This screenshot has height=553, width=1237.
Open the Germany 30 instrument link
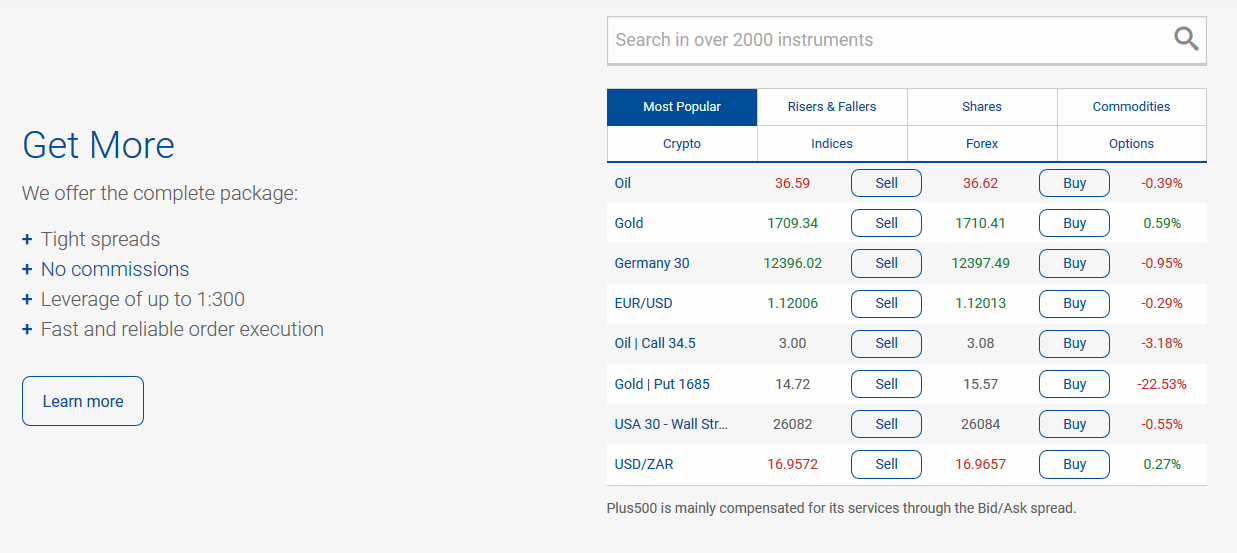(652, 263)
